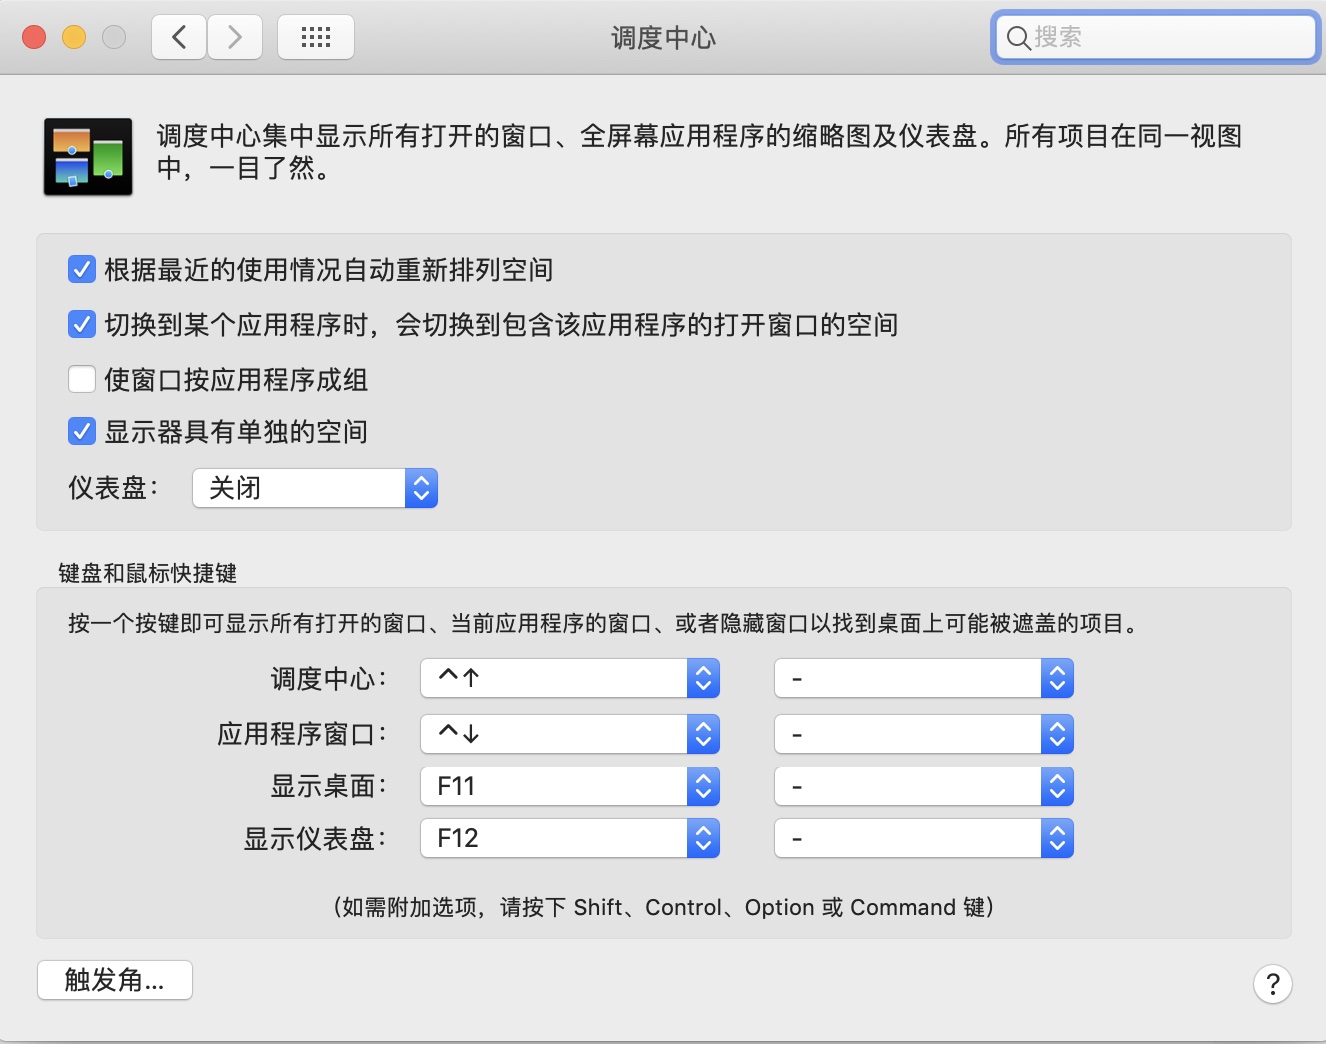The image size is (1326, 1044).
Task: Click the Mission Control pane icon
Action: pyautogui.click(x=88, y=156)
